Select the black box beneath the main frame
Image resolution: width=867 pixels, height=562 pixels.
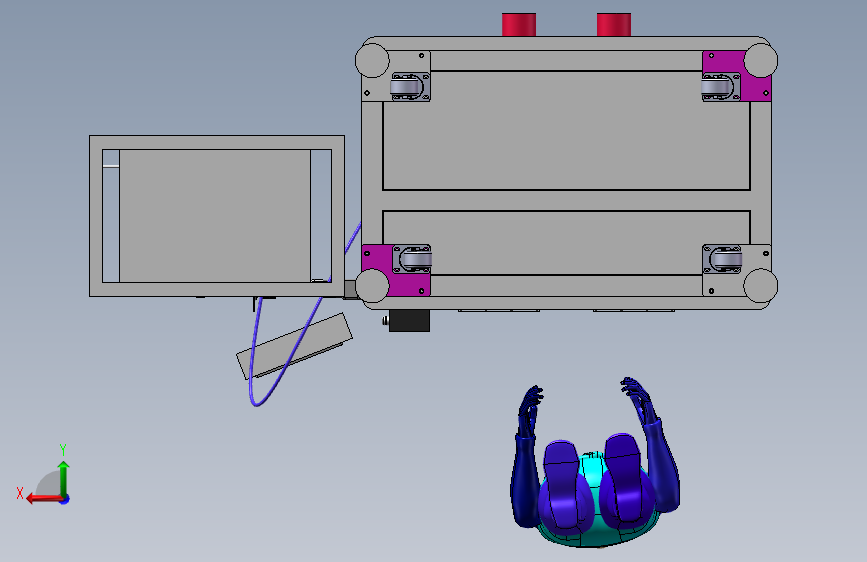tap(409, 321)
